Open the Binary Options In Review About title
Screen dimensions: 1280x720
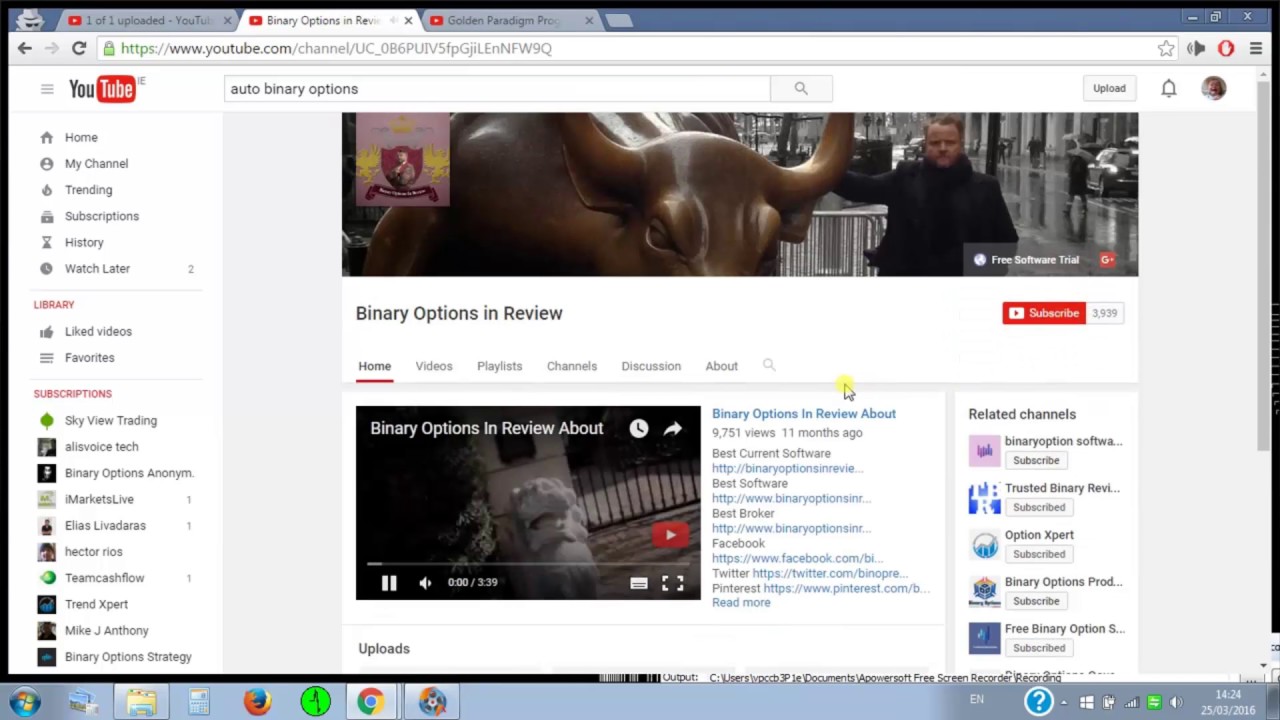click(804, 413)
